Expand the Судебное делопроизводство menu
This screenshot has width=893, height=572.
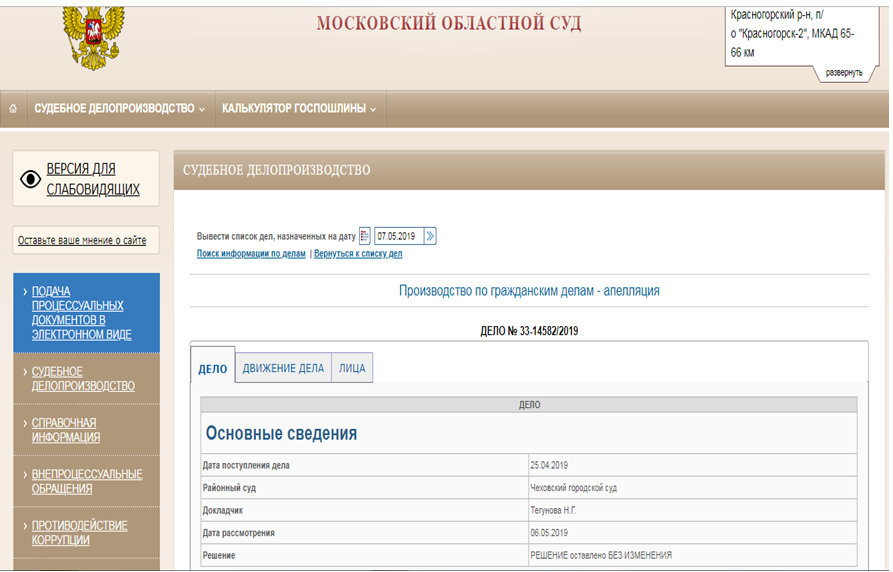(119, 108)
